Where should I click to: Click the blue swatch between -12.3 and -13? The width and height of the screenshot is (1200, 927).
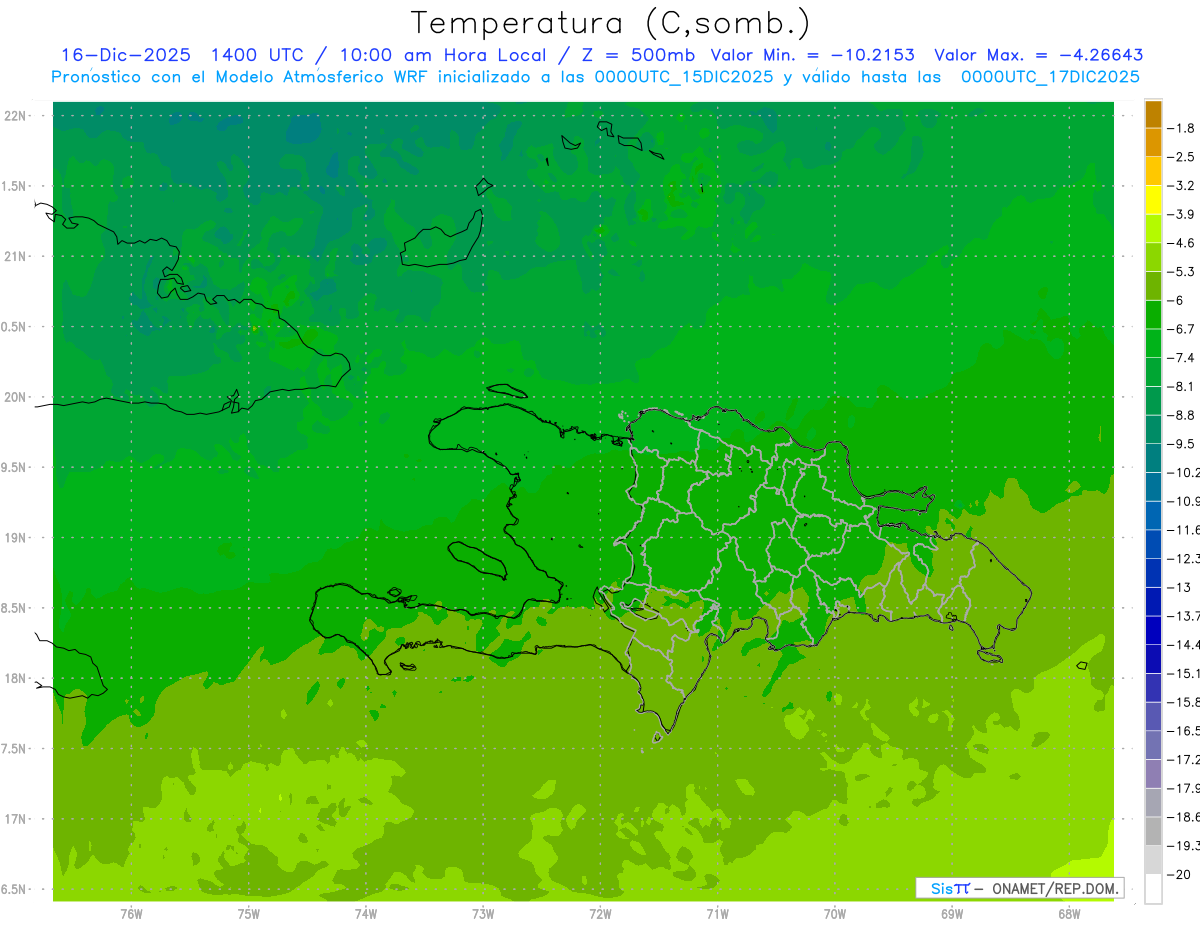pos(1153,573)
